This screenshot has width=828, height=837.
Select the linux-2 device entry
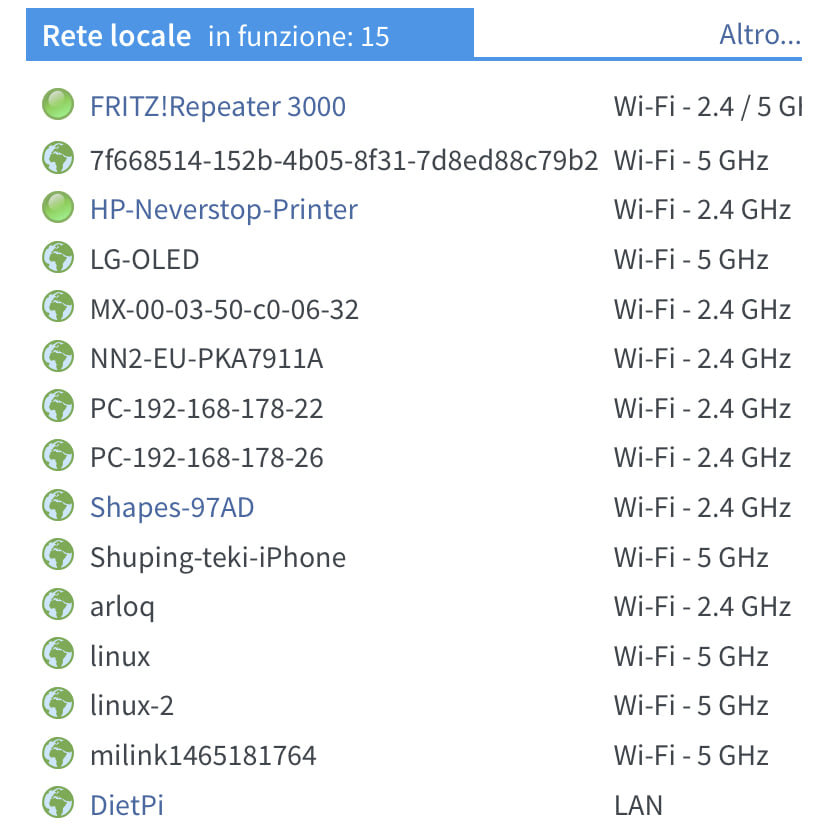[132, 705]
